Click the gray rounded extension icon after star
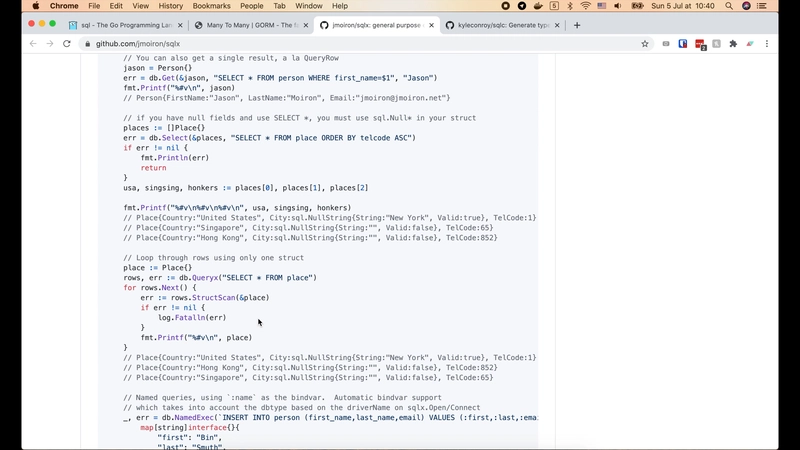Screen dimensions: 800x450 666,44
